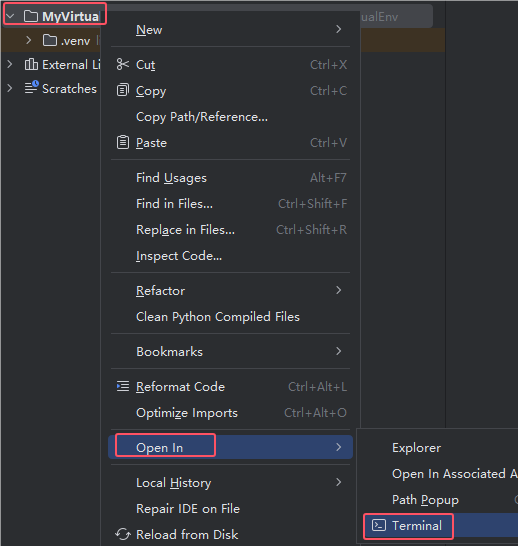
Task: Click the Scratches and Consoles icon
Action: [x=31, y=87]
